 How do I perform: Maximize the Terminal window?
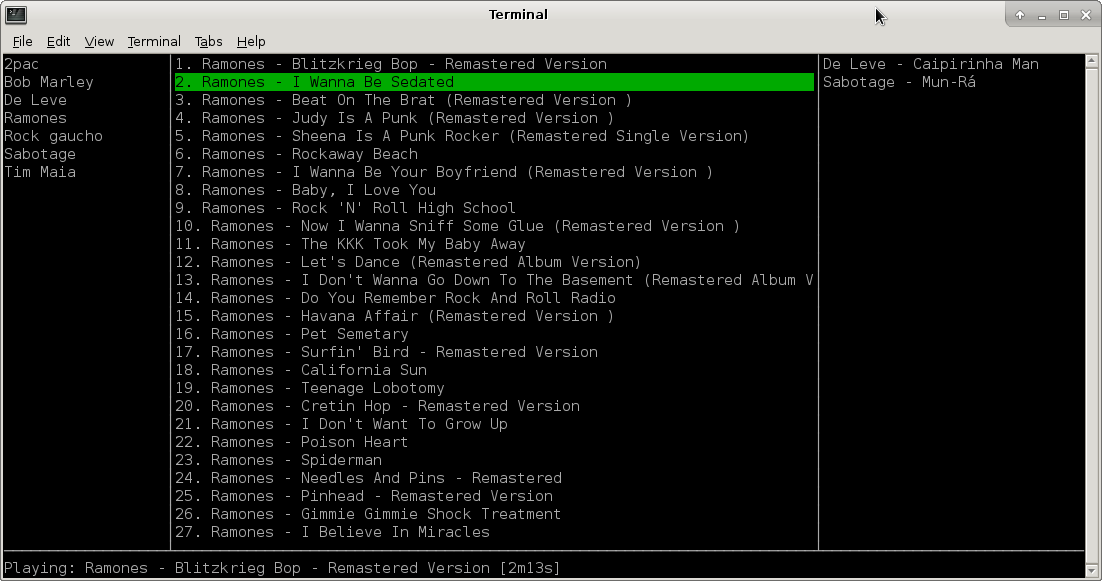point(1063,15)
